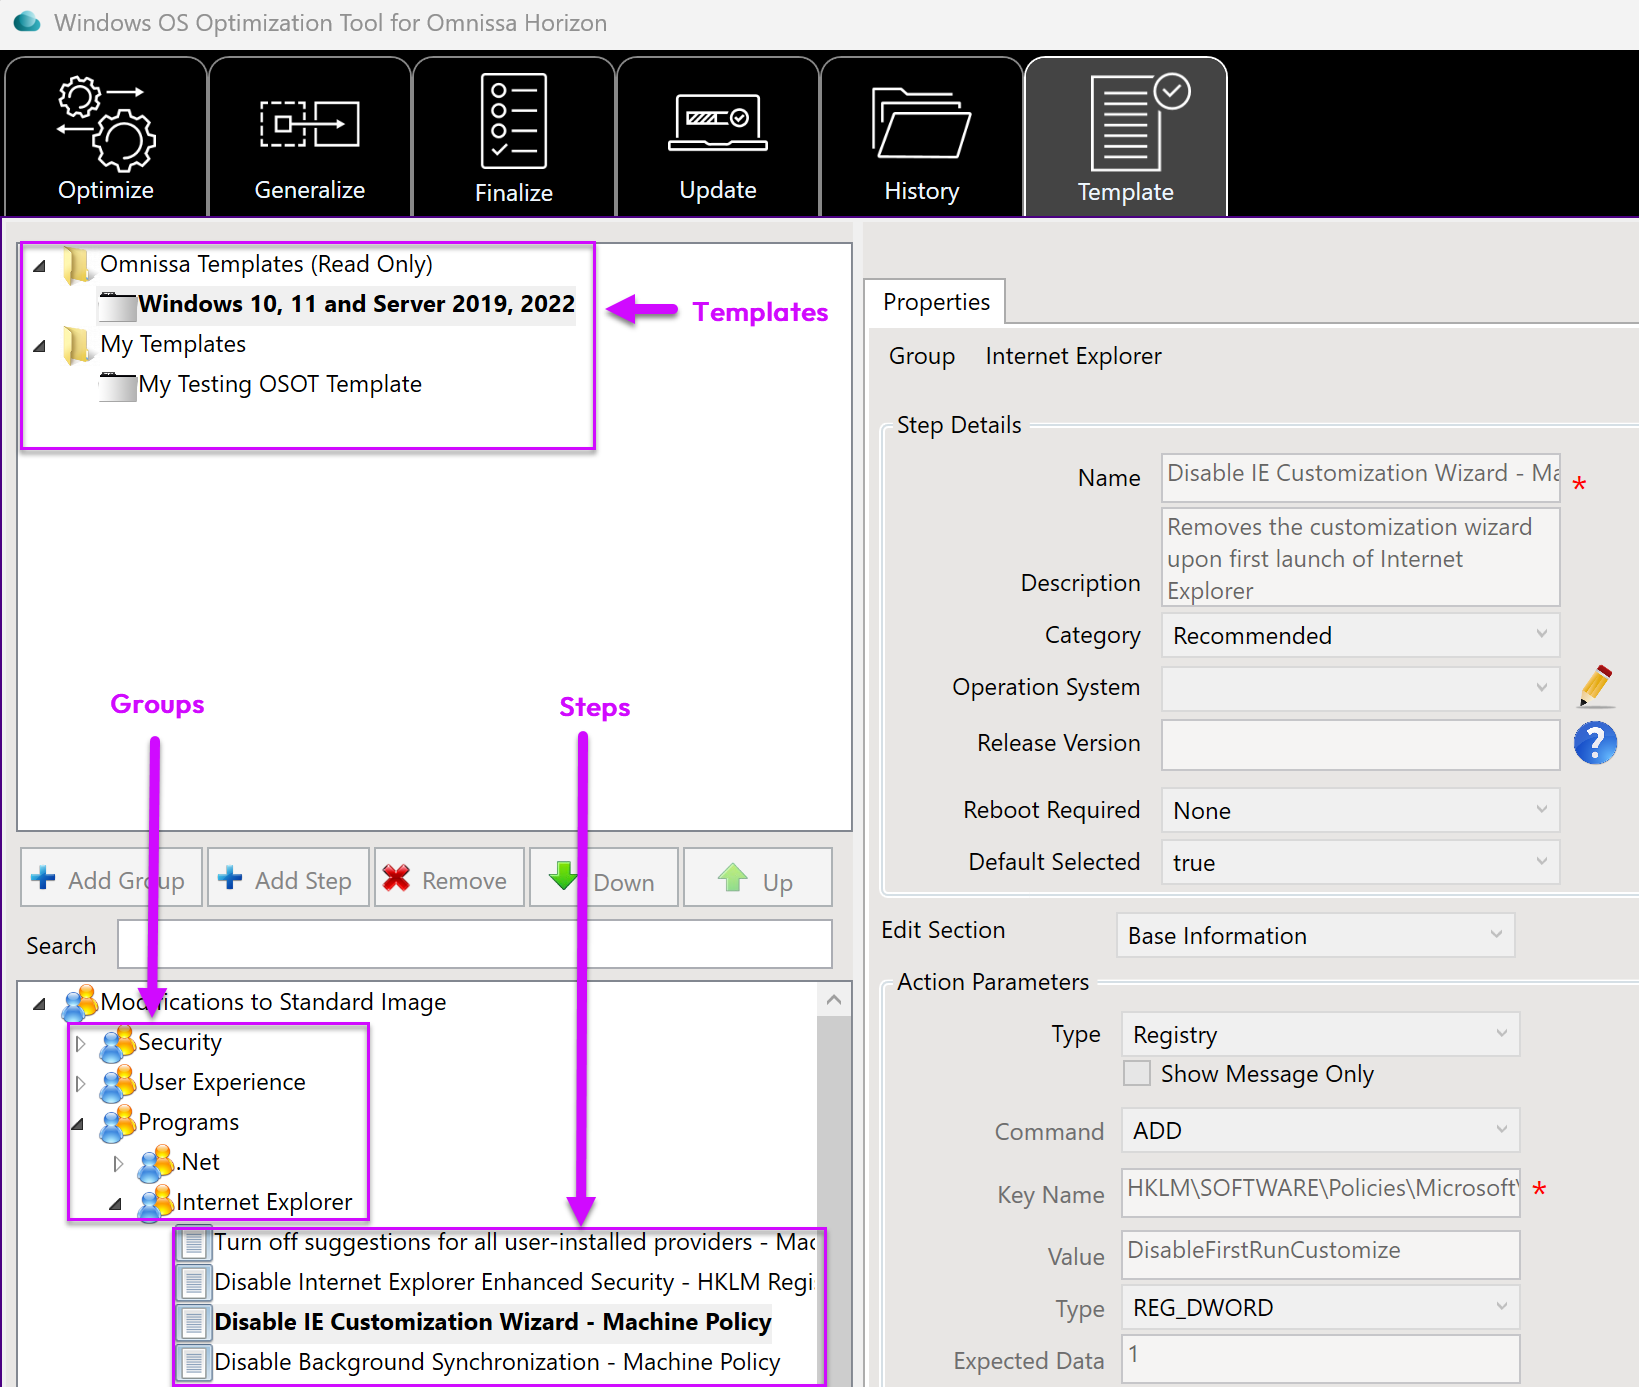Screen dimensions: 1639x1387
Task: Select Disable IE Customization Wizard step
Action: click(x=493, y=1322)
